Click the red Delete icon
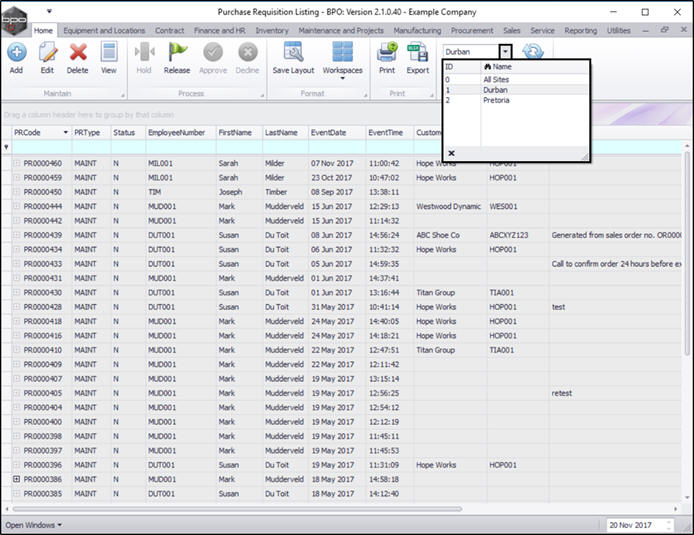The height and width of the screenshot is (535, 694). point(78,52)
